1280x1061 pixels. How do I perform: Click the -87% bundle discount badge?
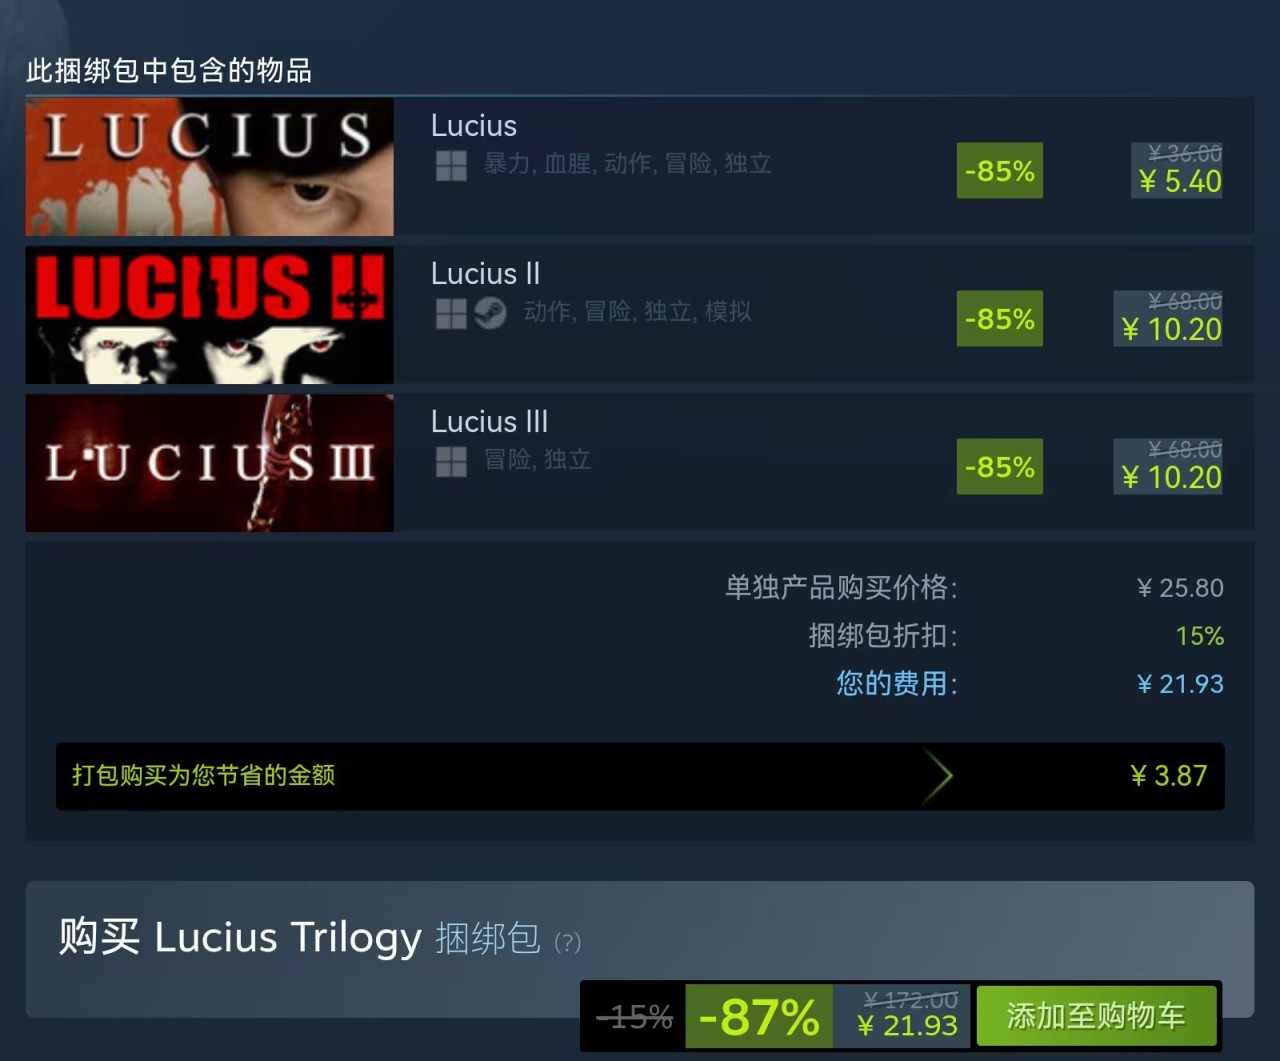pyautogui.click(x=759, y=1017)
